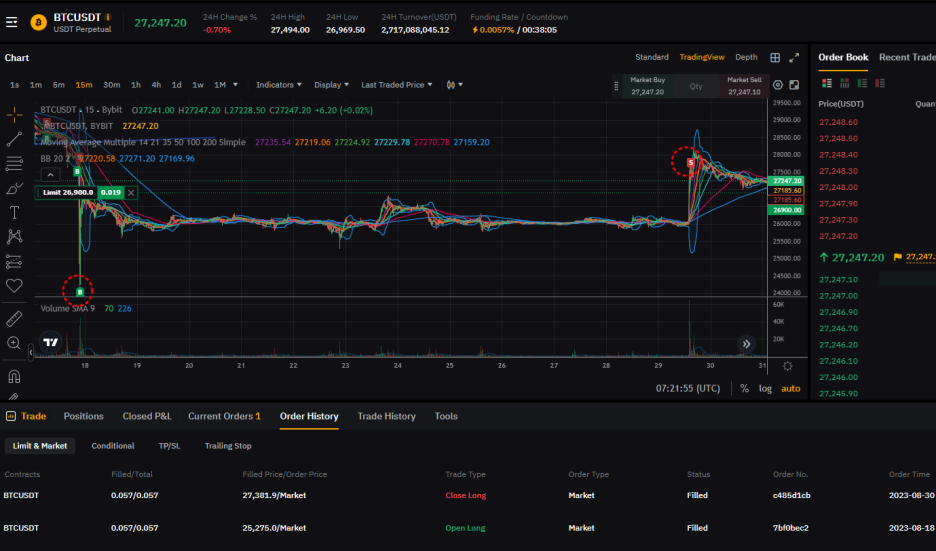Select the ruler measure tool
Image resolution: width=936 pixels, height=551 pixels.
coord(14,319)
